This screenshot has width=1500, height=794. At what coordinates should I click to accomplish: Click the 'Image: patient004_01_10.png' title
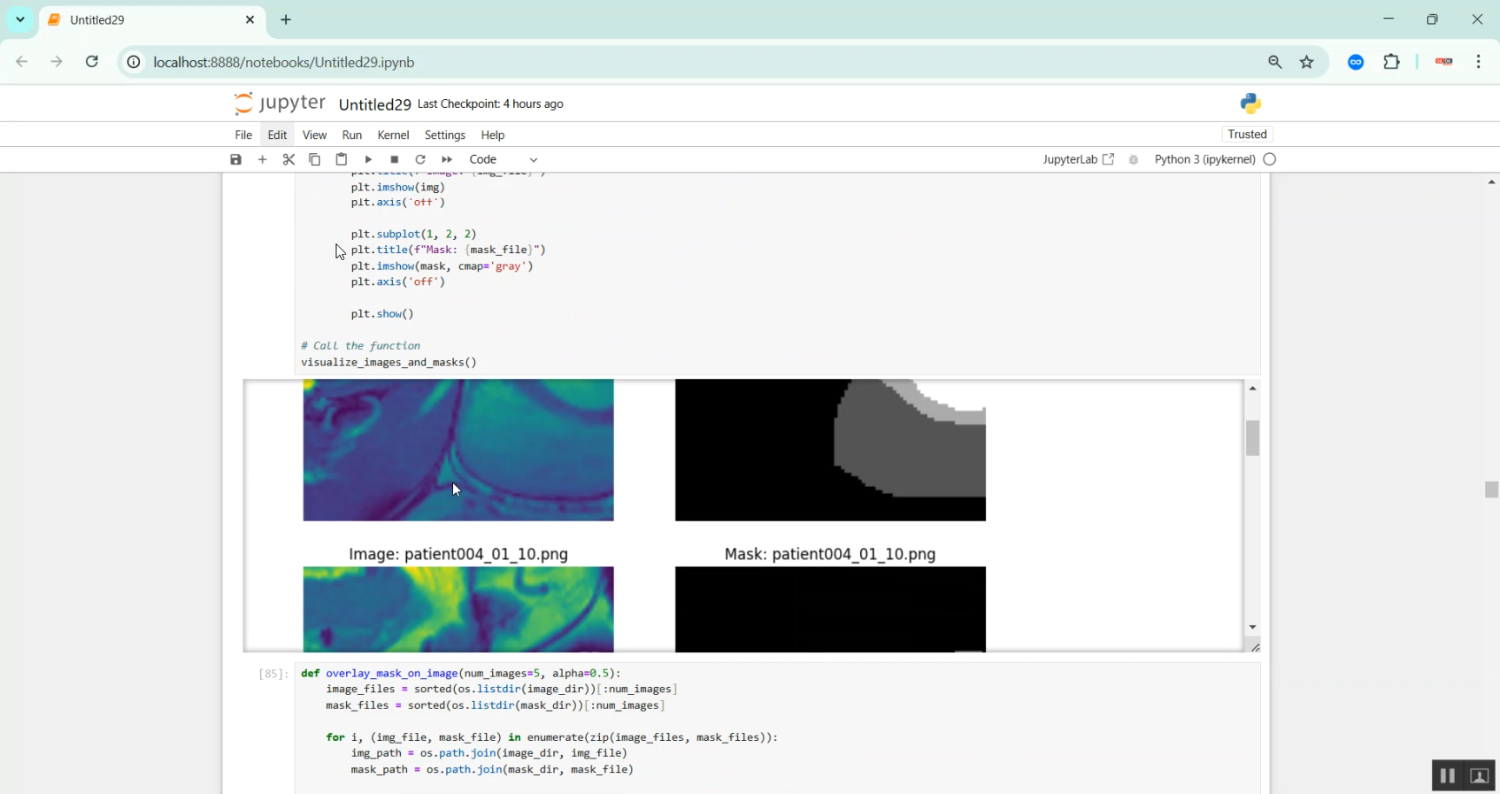458,554
